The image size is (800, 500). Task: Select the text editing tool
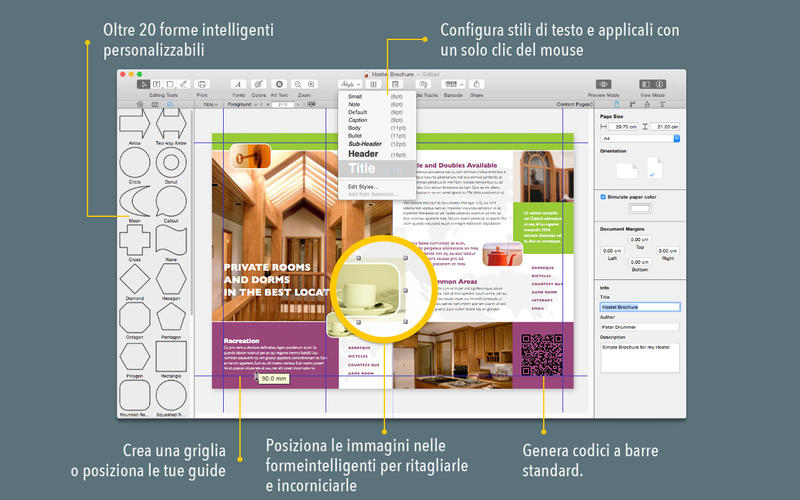click(157, 84)
